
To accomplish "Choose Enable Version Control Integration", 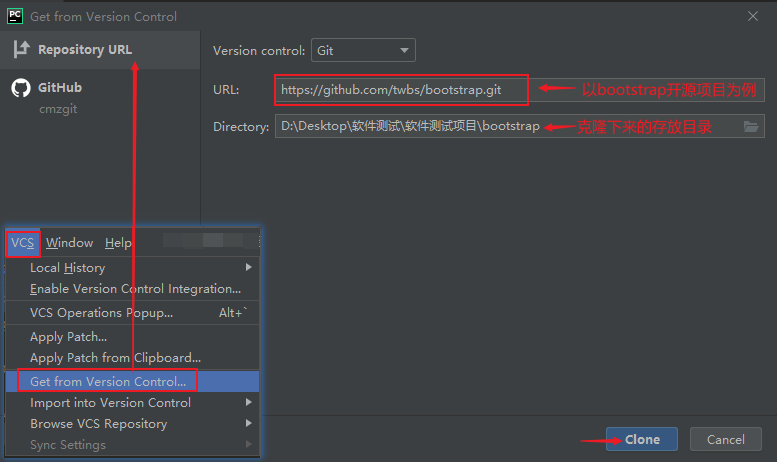I will coord(132,289).
